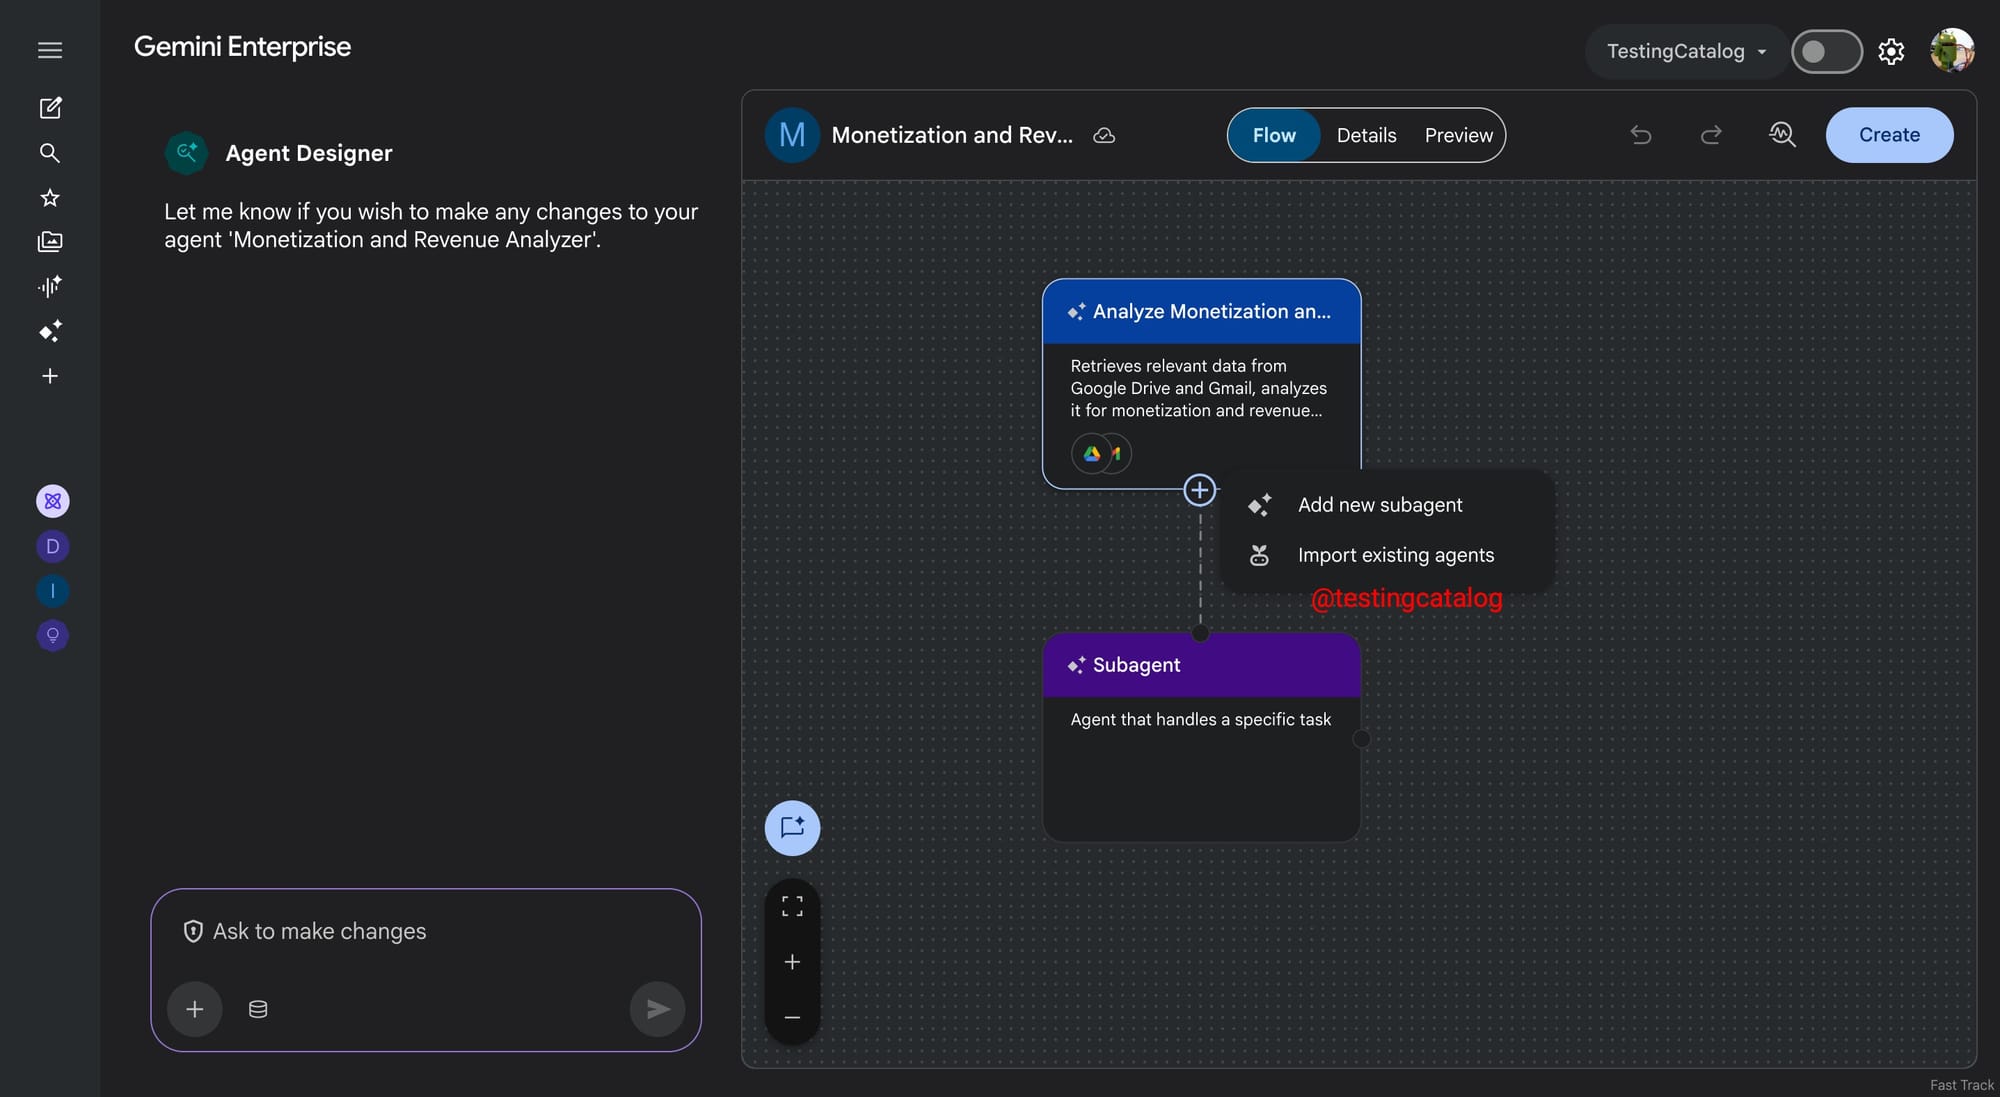Viewport: 2000px width, 1097px height.
Task: Switch to the Details tab
Action: click(x=1366, y=135)
